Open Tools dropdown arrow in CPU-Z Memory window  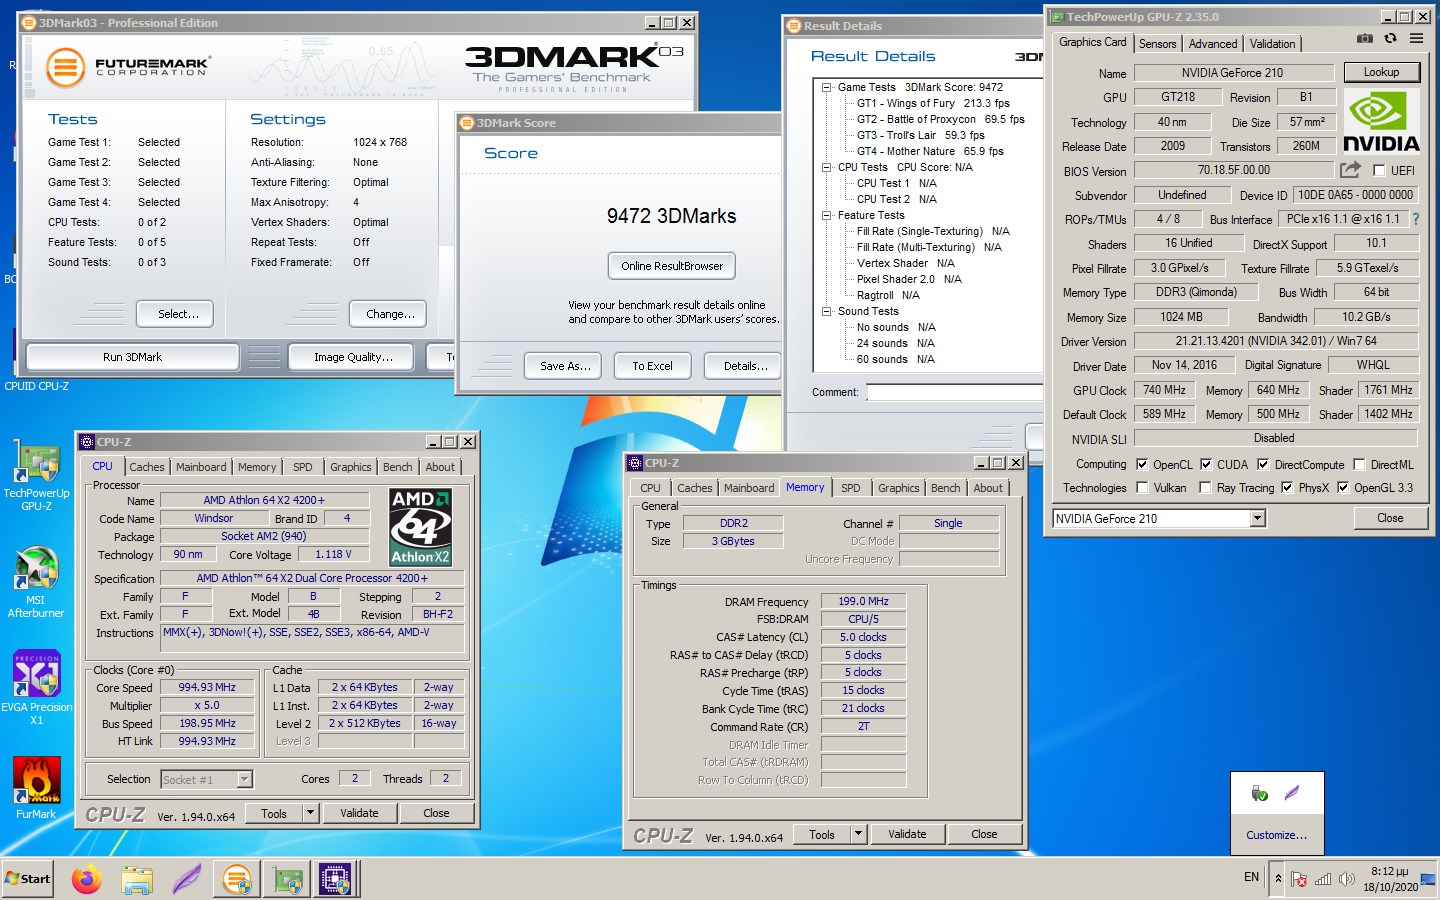click(x=858, y=834)
